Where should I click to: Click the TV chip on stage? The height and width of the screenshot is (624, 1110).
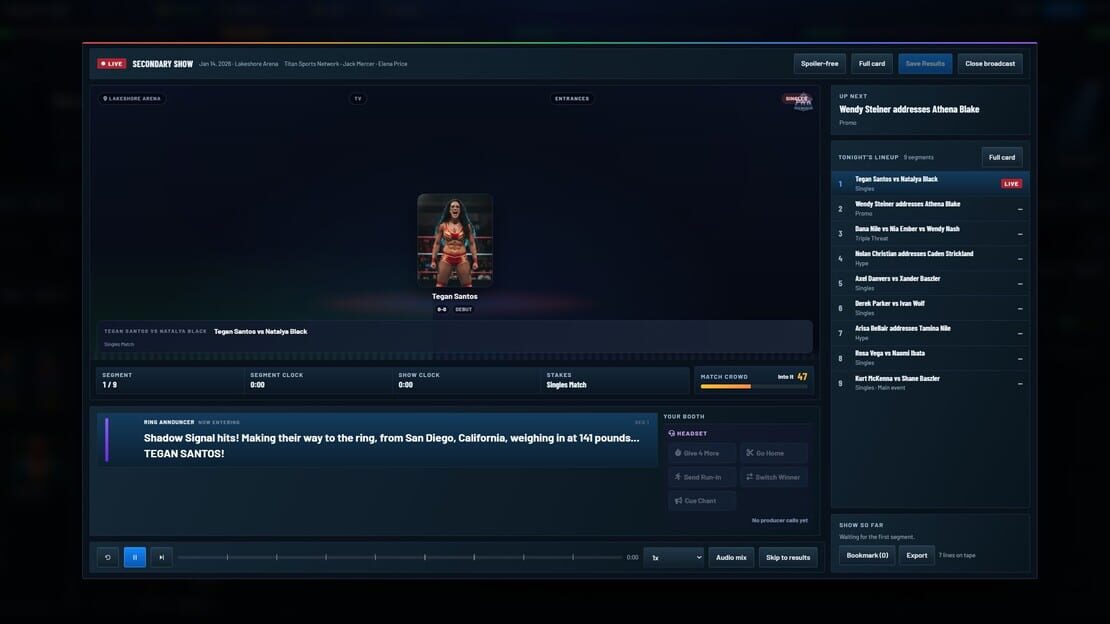(358, 98)
